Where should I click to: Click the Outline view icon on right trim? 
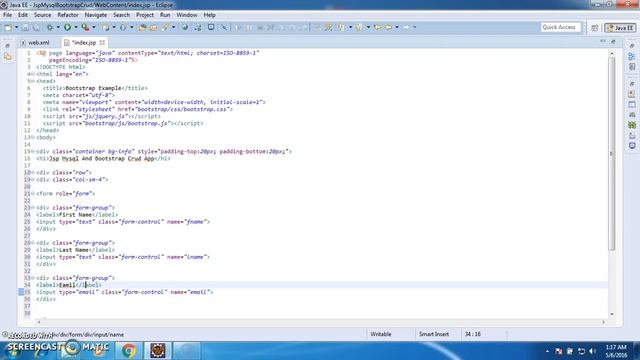pyautogui.click(x=632, y=57)
